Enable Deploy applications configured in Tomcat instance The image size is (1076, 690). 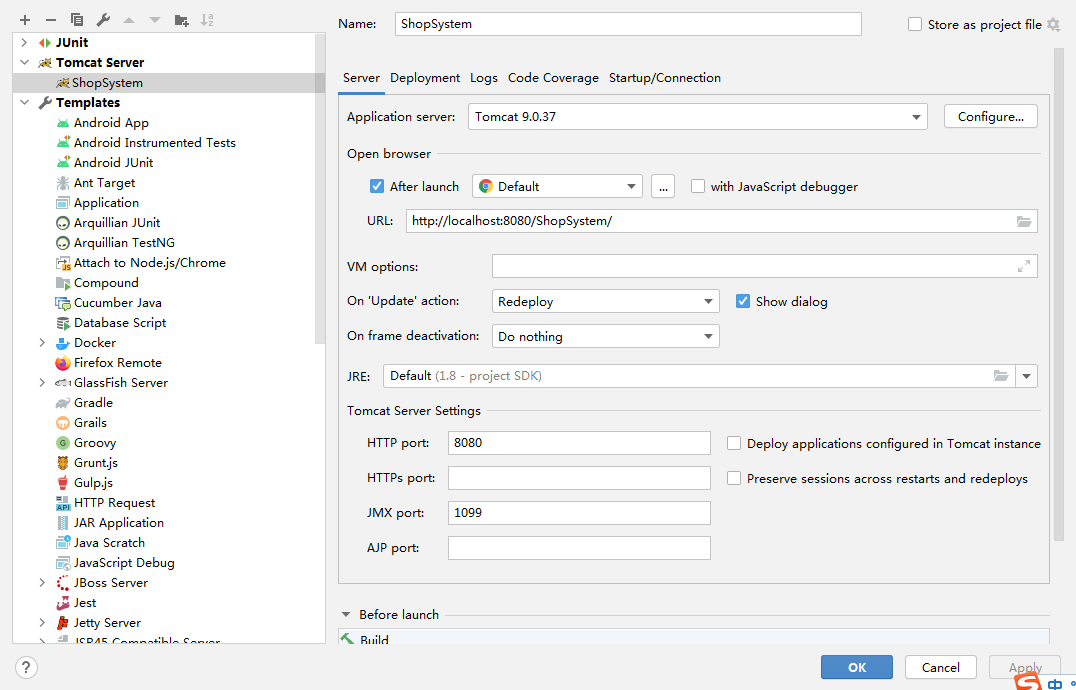click(x=734, y=444)
